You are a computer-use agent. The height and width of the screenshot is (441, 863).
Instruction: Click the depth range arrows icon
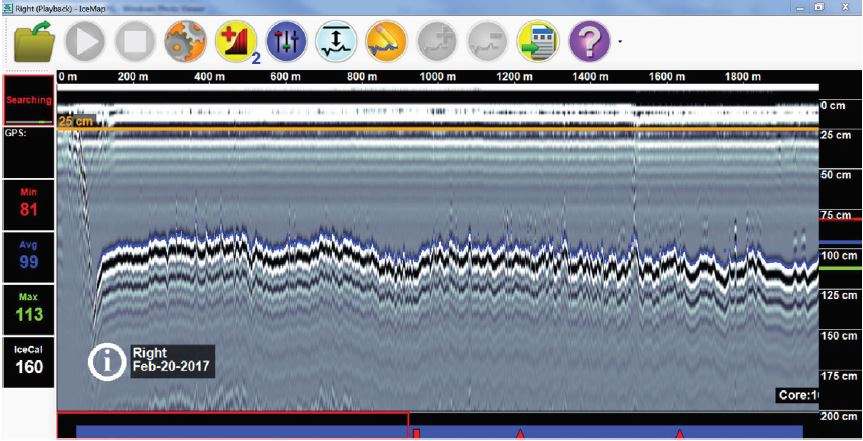(336, 42)
